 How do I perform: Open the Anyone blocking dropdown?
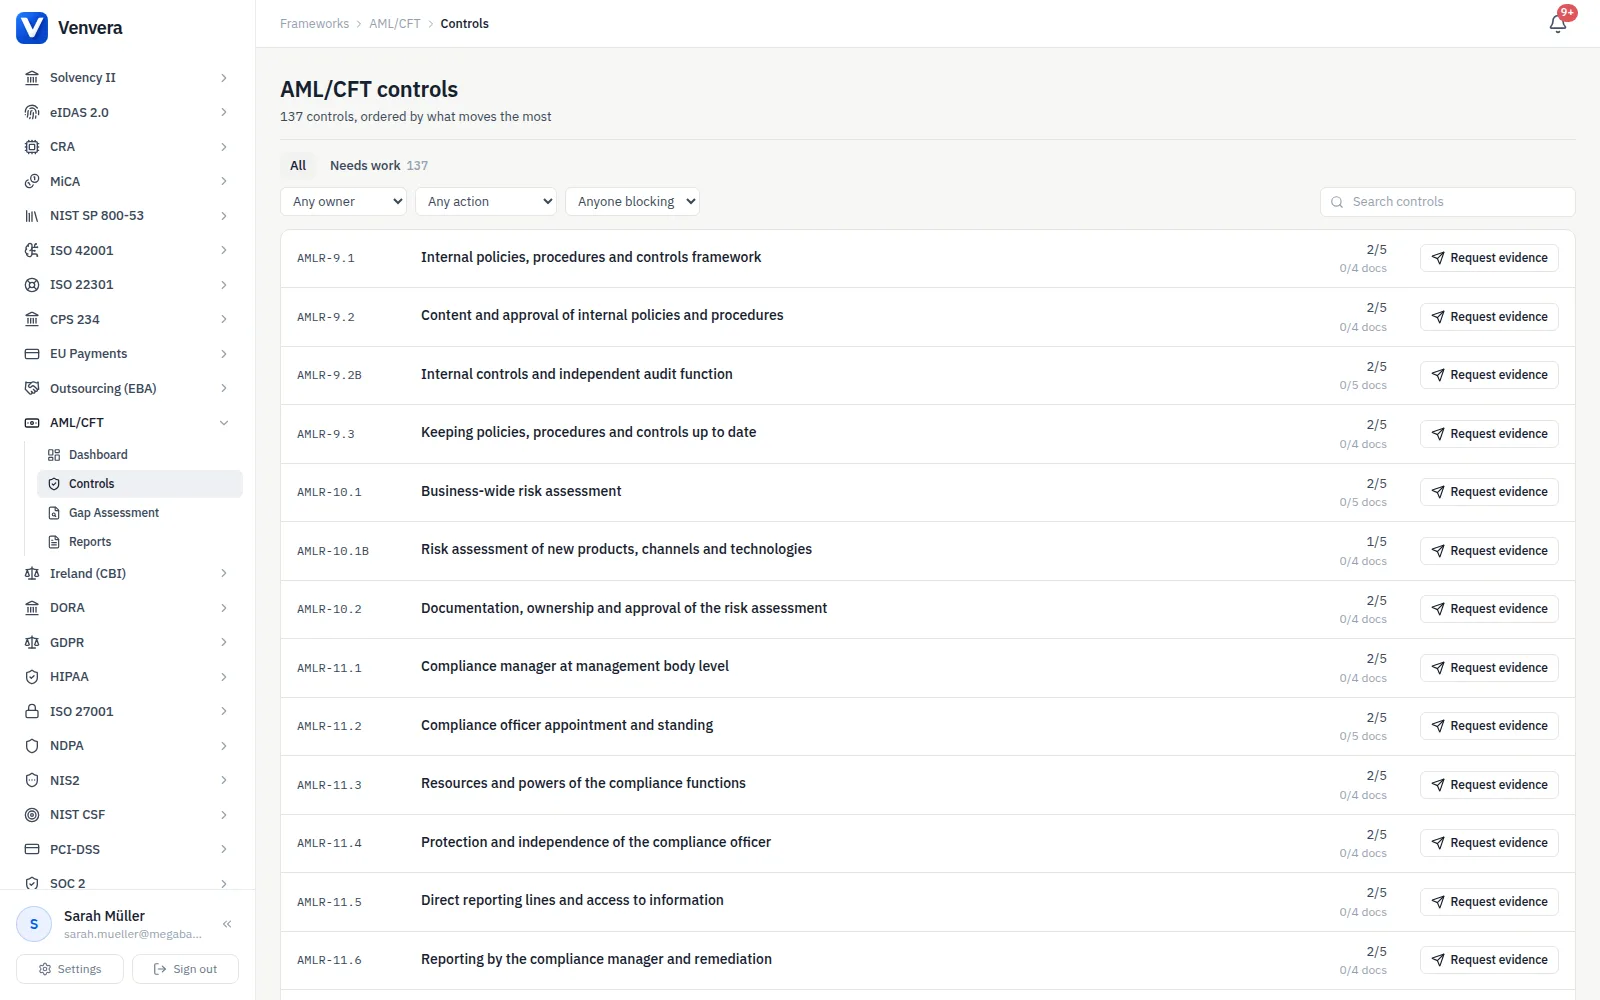(x=632, y=201)
